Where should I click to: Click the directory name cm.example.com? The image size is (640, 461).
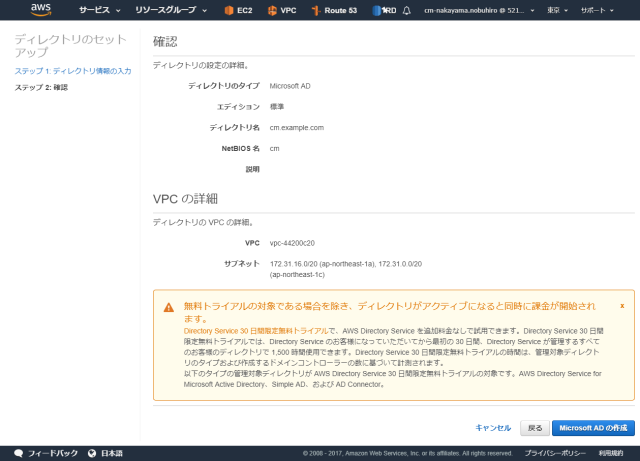click(297, 128)
